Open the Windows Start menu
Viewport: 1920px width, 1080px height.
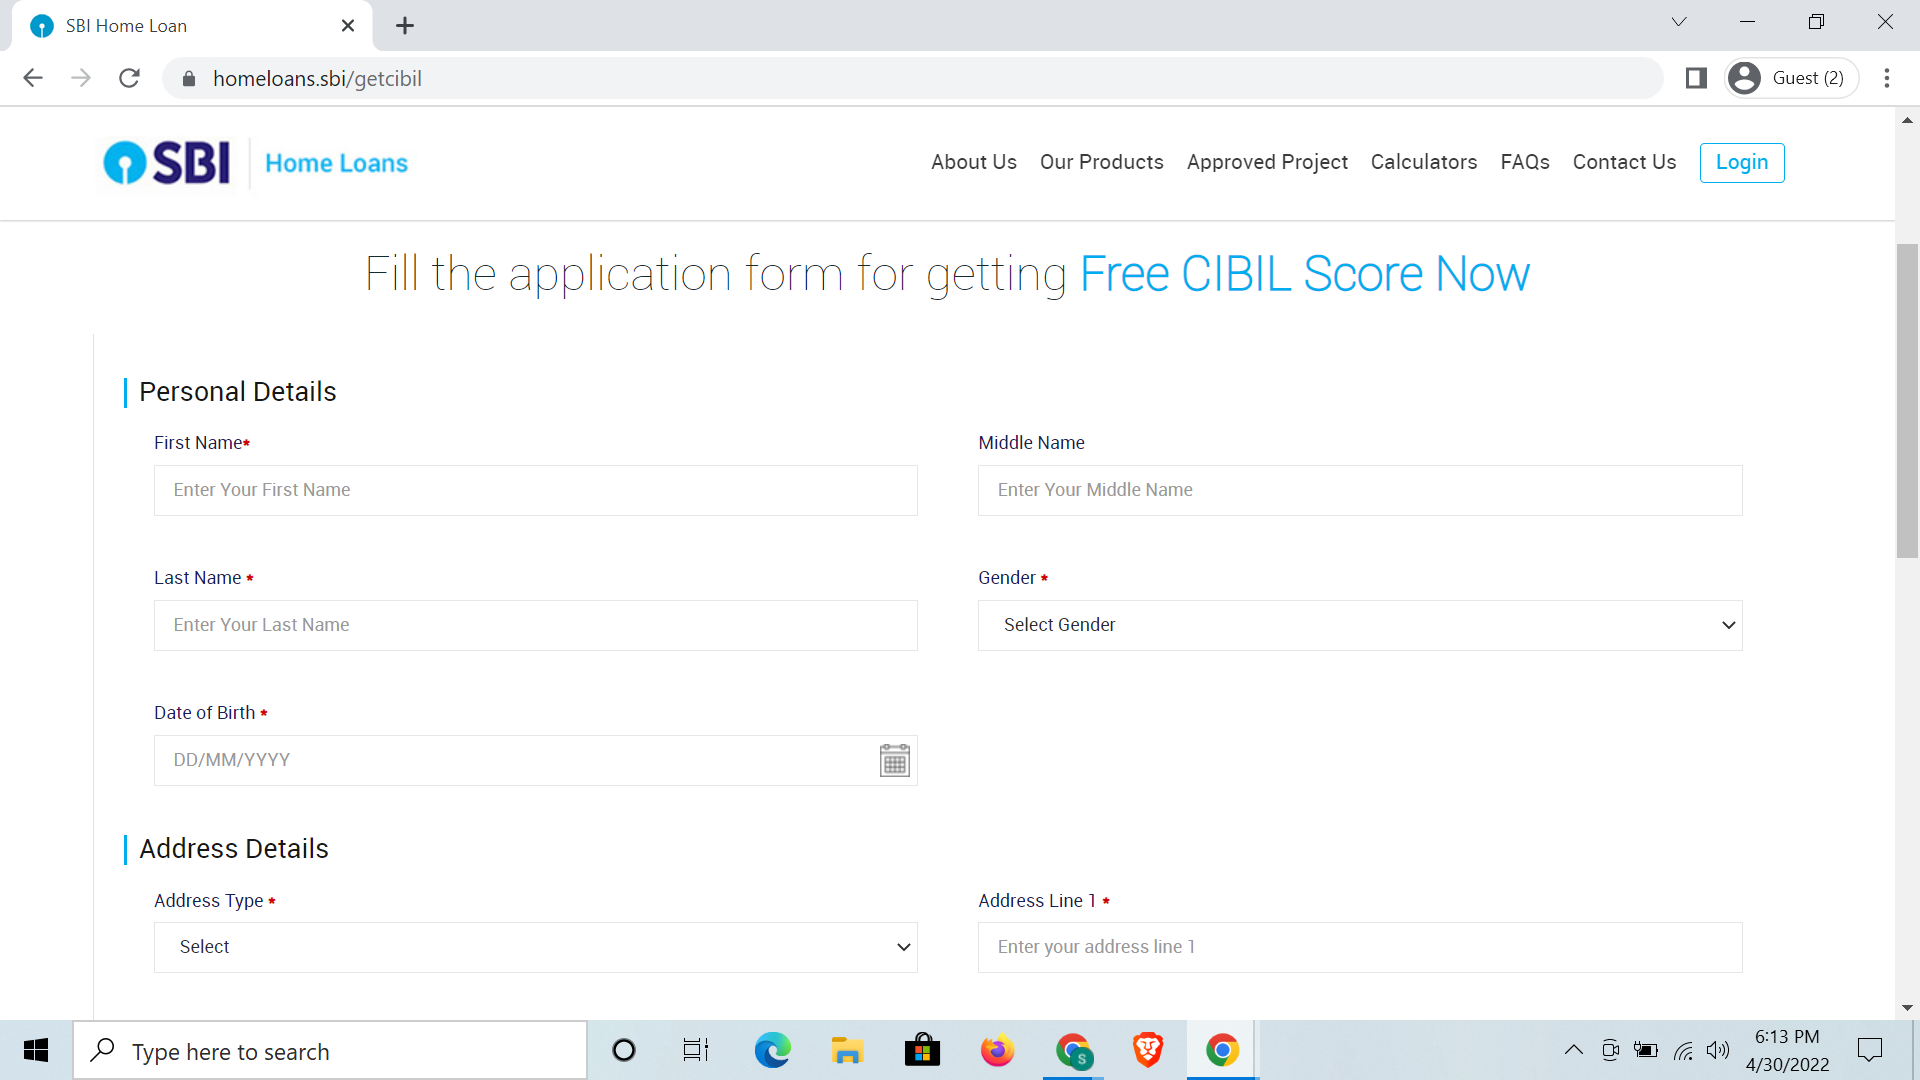[36, 1050]
